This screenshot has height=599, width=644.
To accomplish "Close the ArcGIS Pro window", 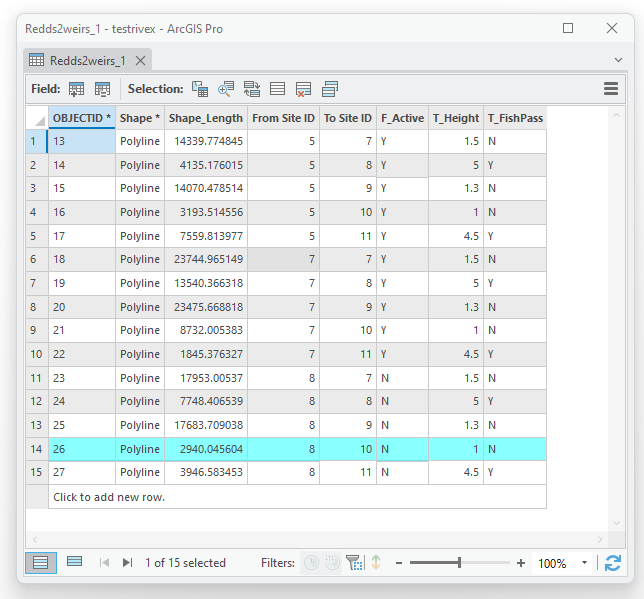I will [x=612, y=28].
